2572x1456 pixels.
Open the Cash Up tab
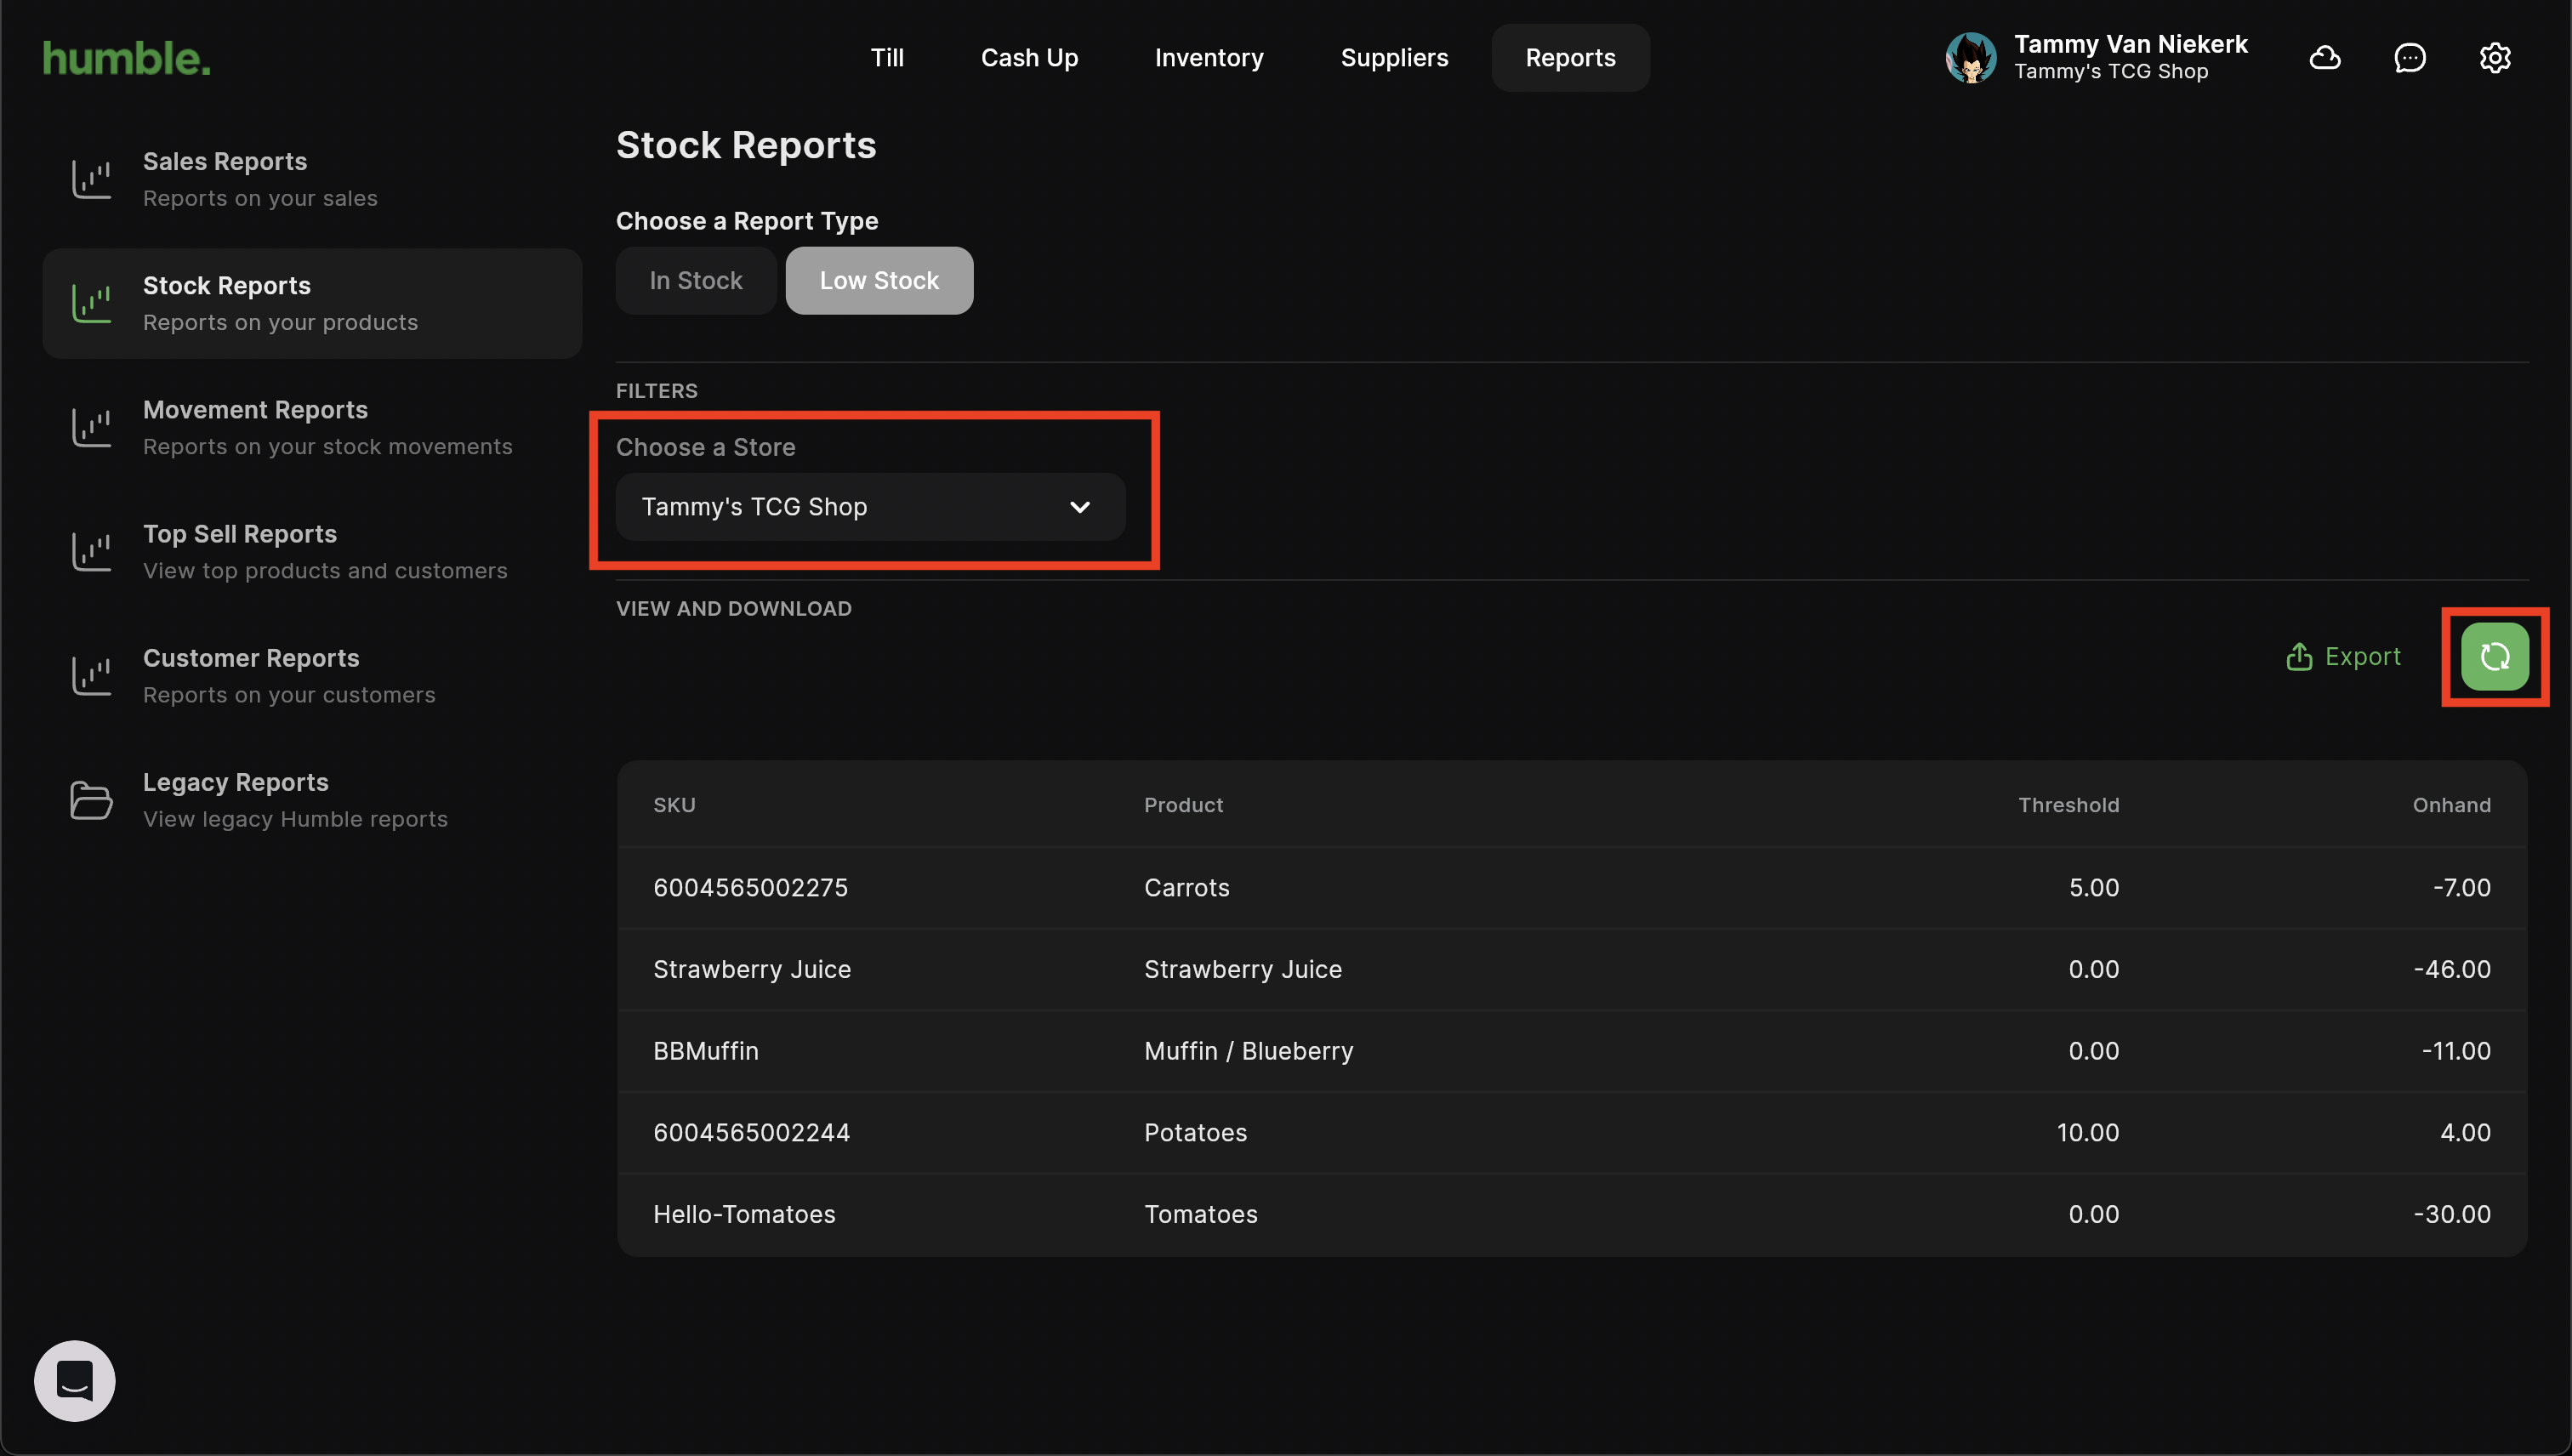(1029, 58)
